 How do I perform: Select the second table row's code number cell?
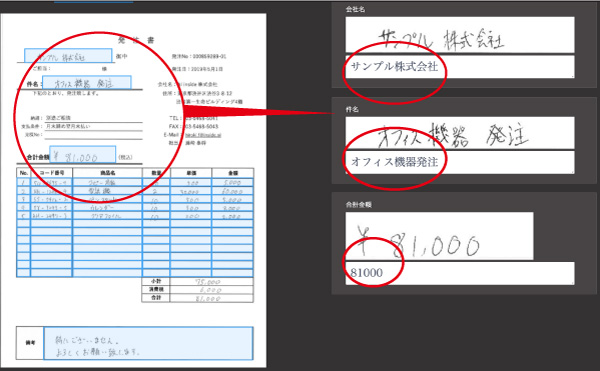[x=52, y=191]
